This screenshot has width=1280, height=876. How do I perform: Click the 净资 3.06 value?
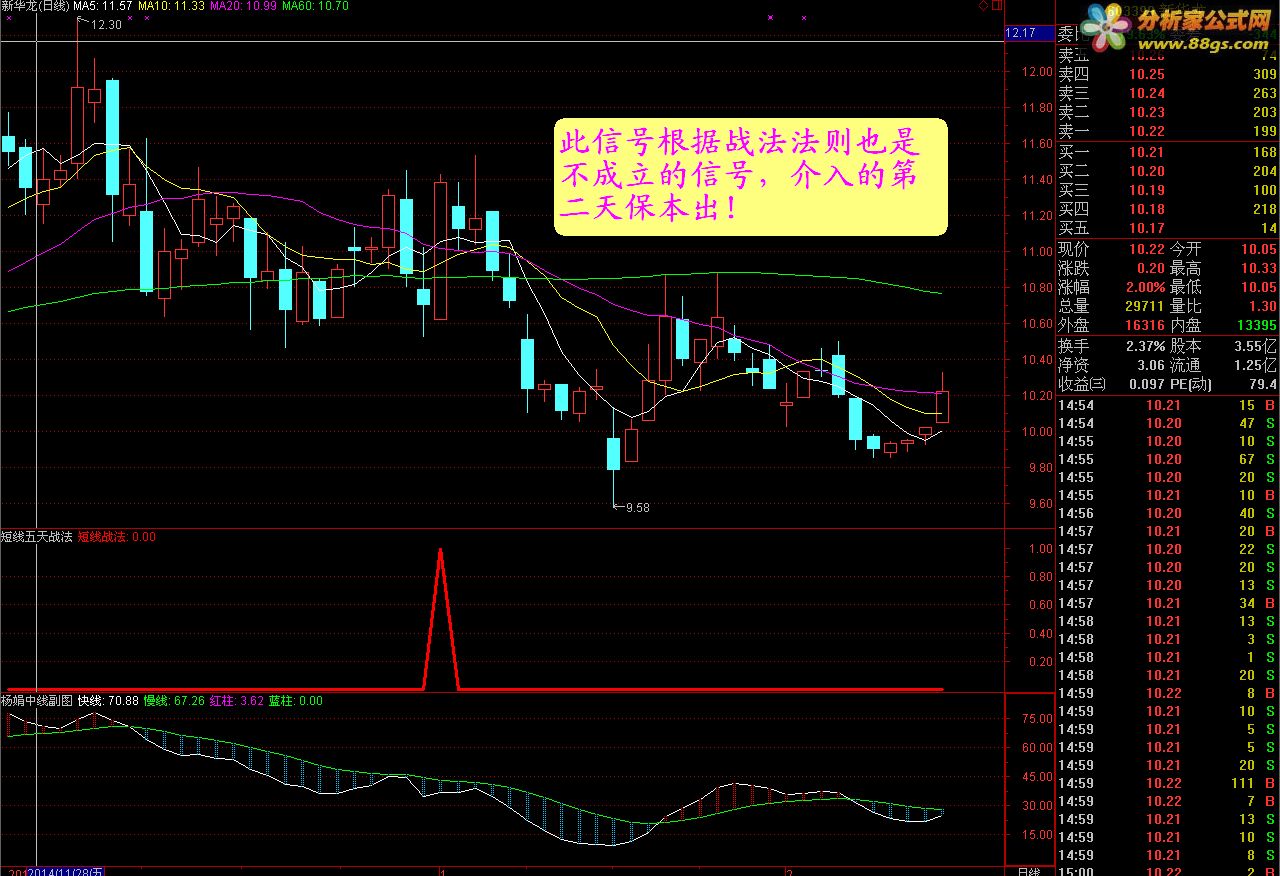pyautogui.click(x=1150, y=366)
